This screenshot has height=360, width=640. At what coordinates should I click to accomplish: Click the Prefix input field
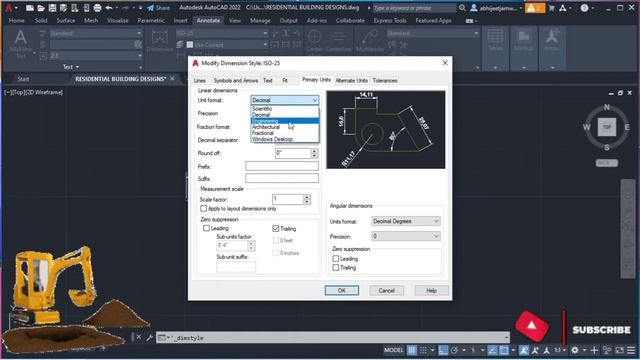point(282,166)
